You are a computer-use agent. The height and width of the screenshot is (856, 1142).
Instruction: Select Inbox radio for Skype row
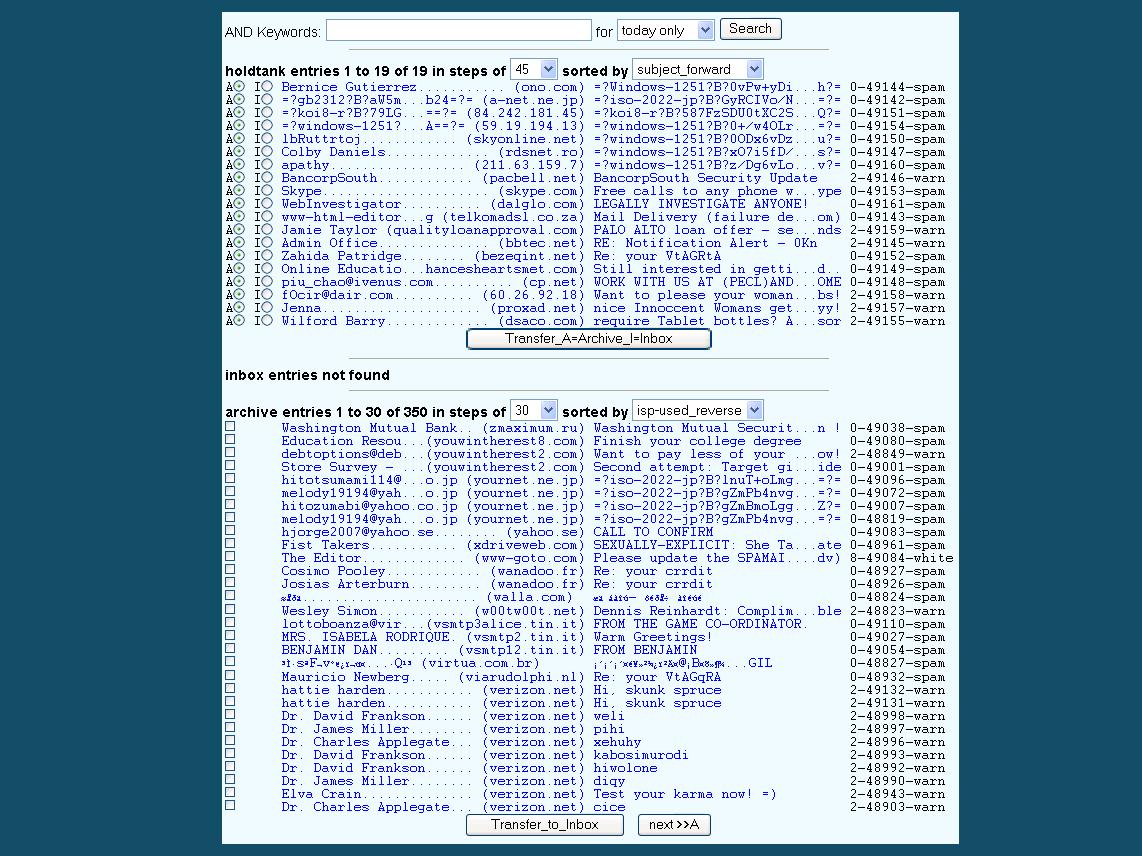(267, 190)
